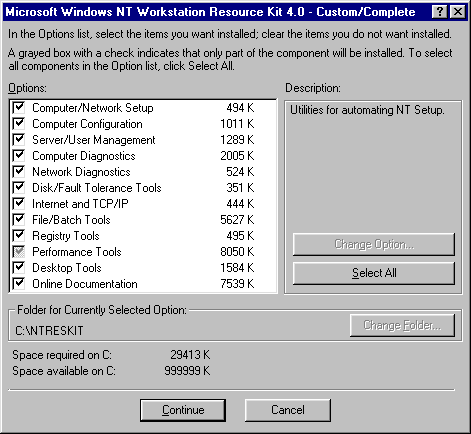Toggle the Registry Tools checkbox

[x=19, y=236]
